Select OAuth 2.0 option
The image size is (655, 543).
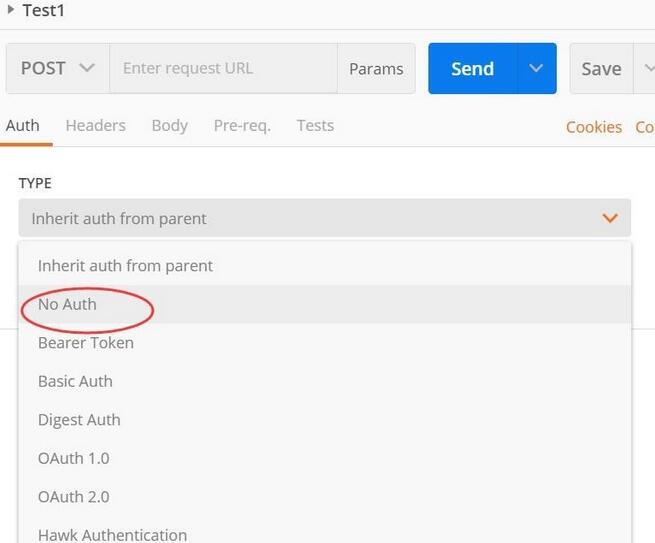point(73,497)
